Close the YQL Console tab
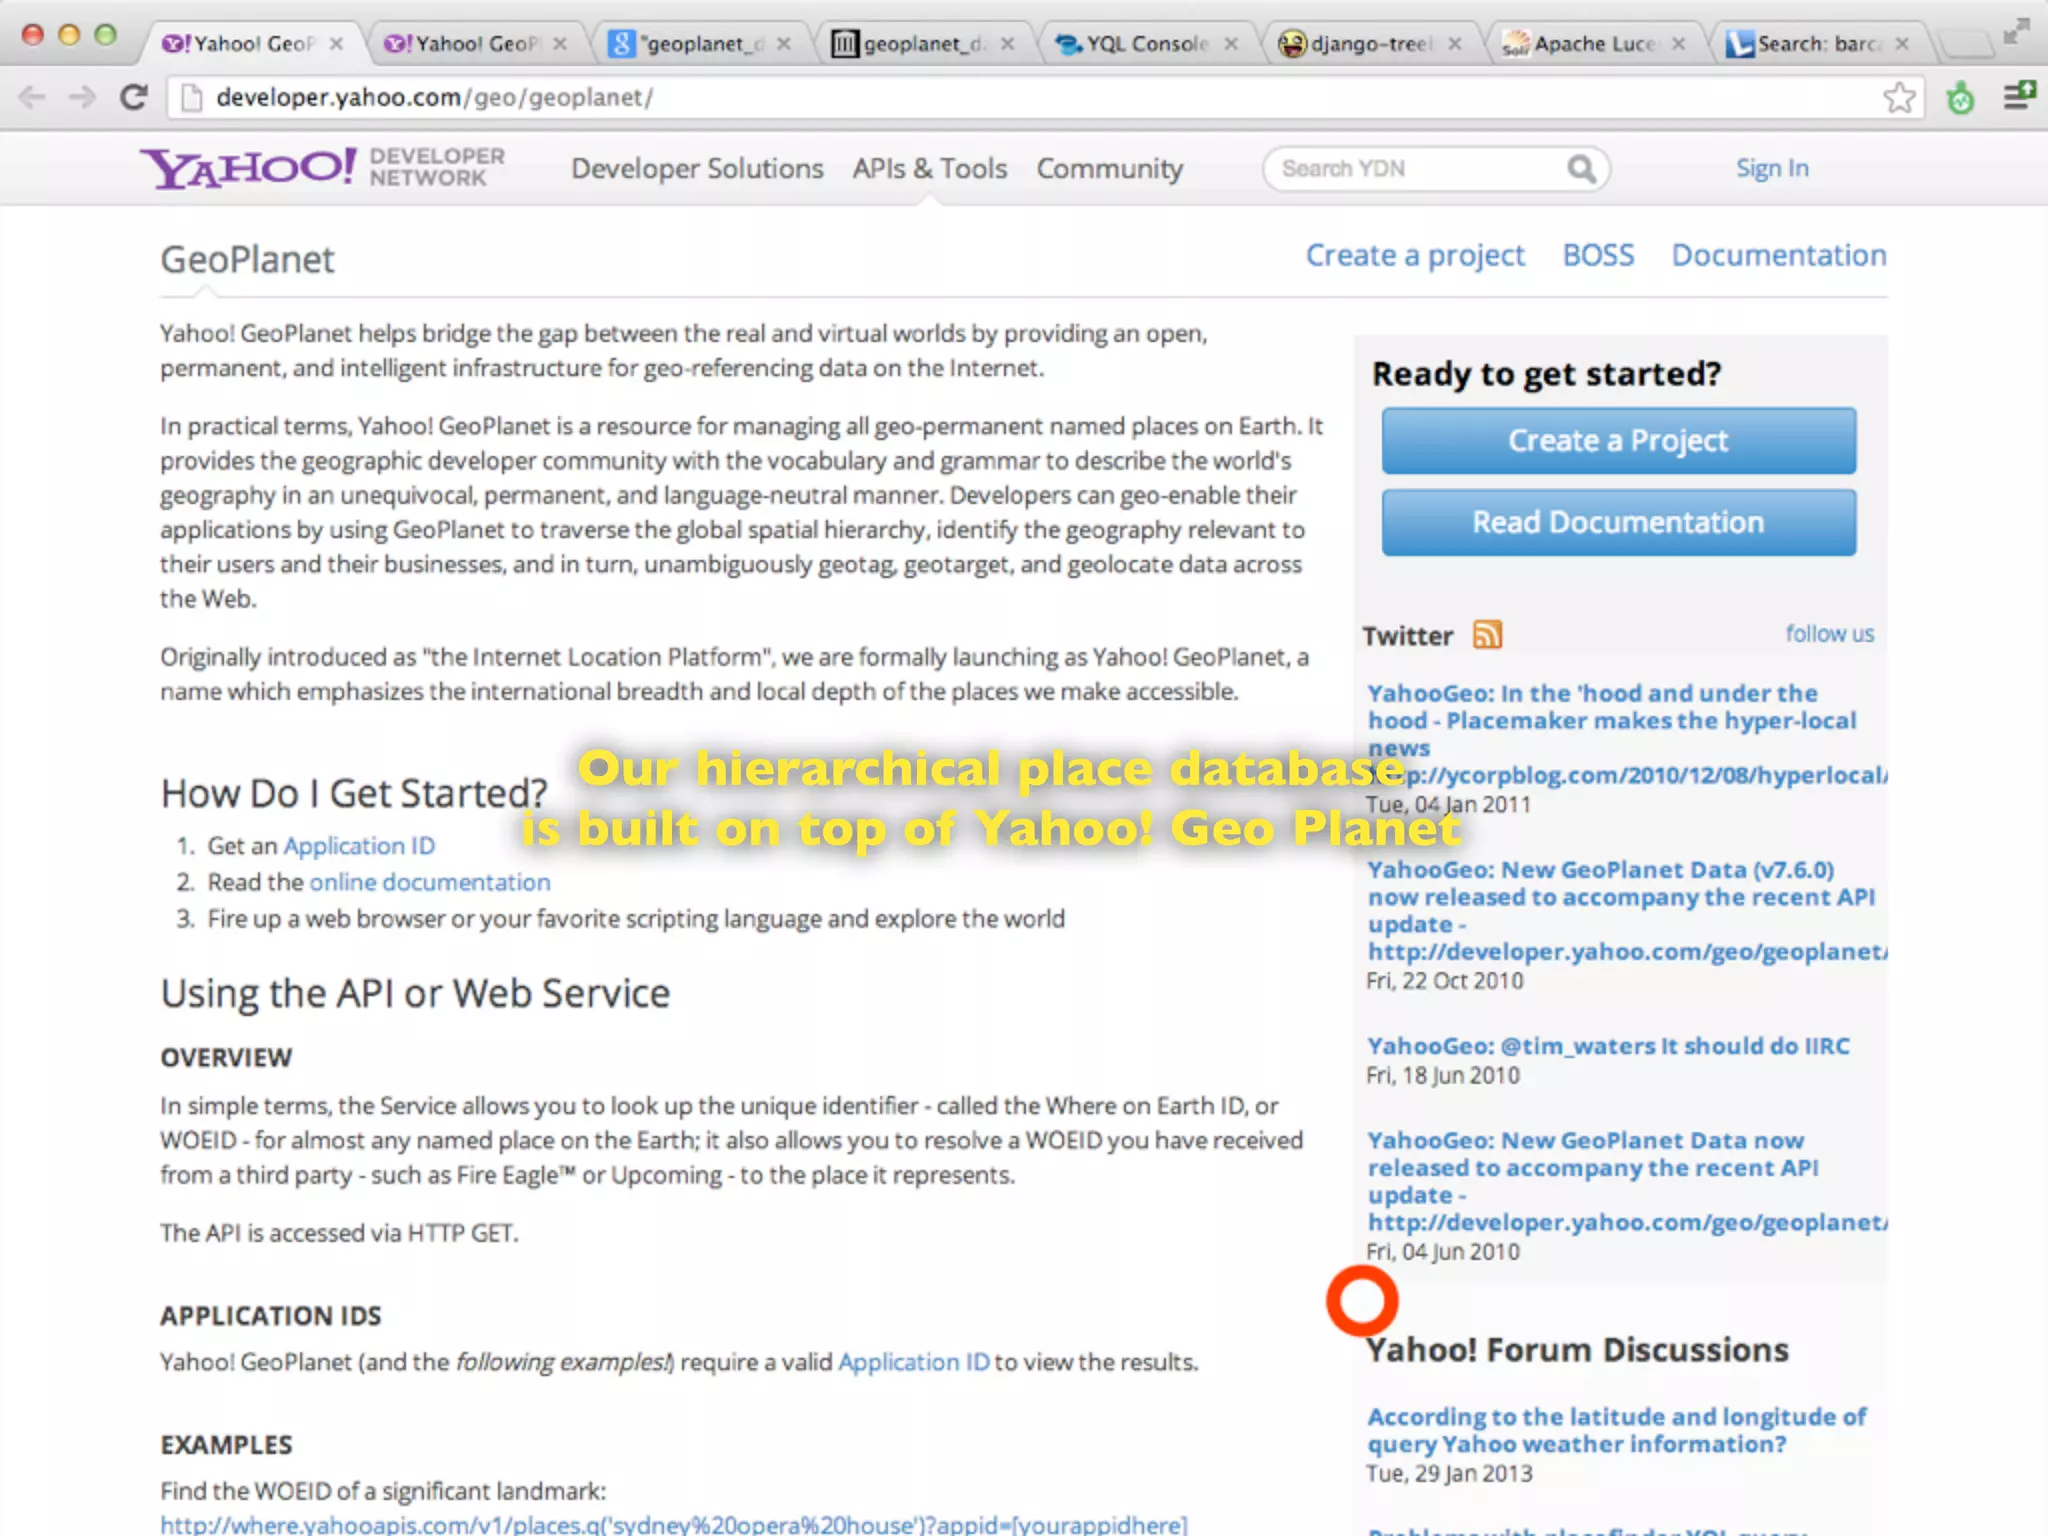 (x=1231, y=44)
